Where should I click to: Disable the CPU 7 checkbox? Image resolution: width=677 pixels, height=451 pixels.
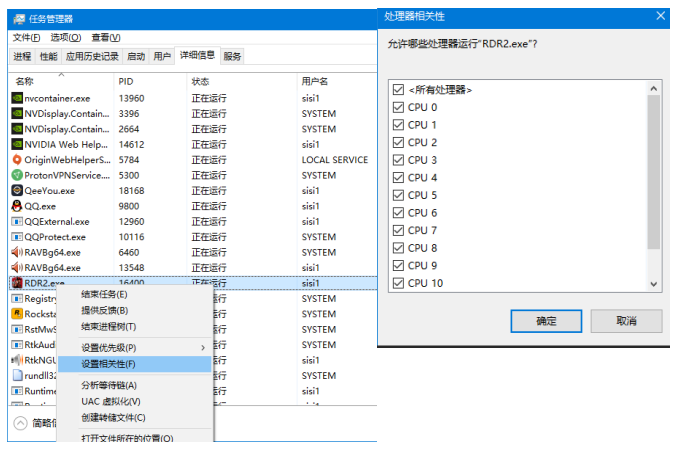click(x=399, y=231)
